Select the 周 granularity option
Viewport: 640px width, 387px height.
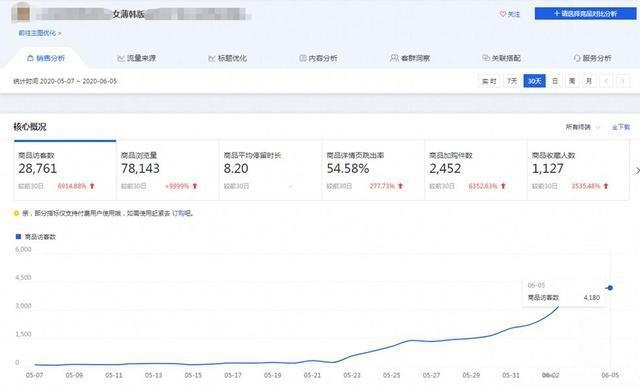coord(572,81)
